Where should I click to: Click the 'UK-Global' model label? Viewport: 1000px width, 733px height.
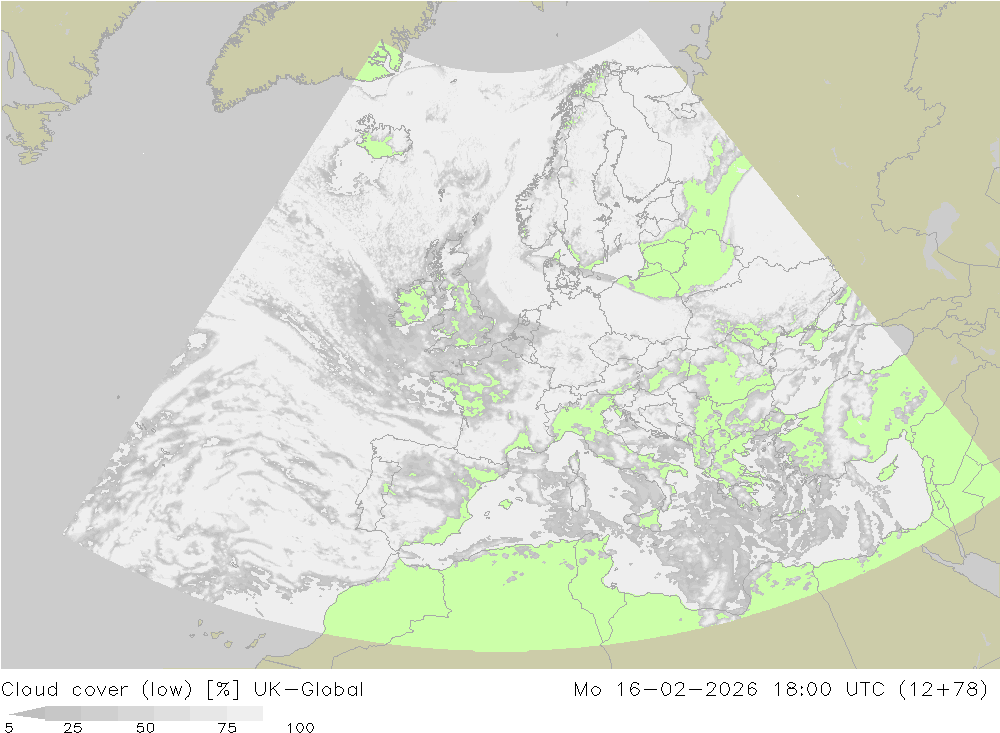pos(309,690)
